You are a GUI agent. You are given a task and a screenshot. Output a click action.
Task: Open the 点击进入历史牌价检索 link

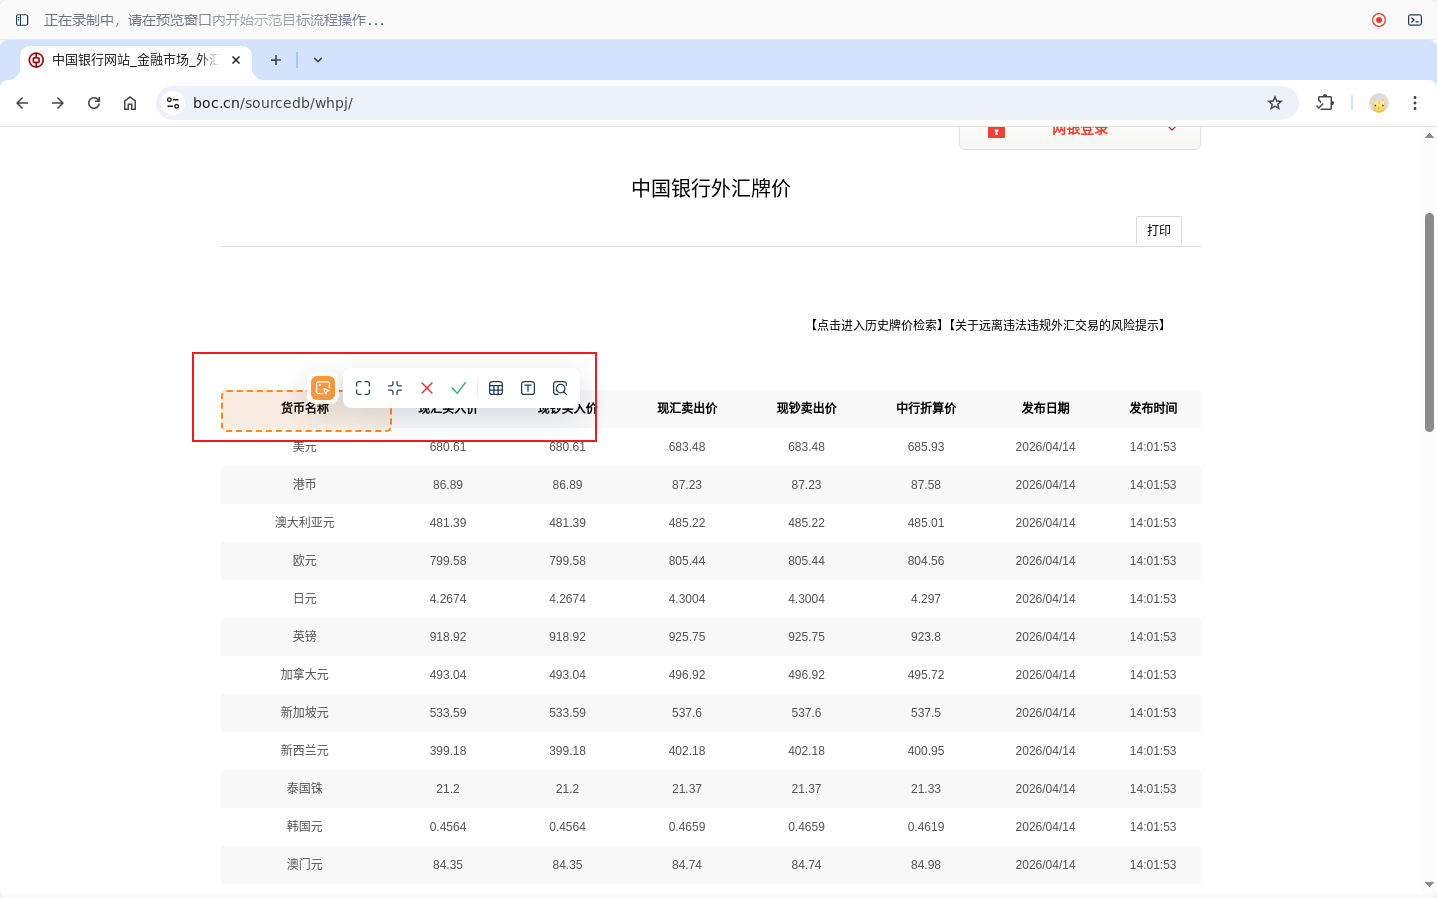click(x=876, y=325)
